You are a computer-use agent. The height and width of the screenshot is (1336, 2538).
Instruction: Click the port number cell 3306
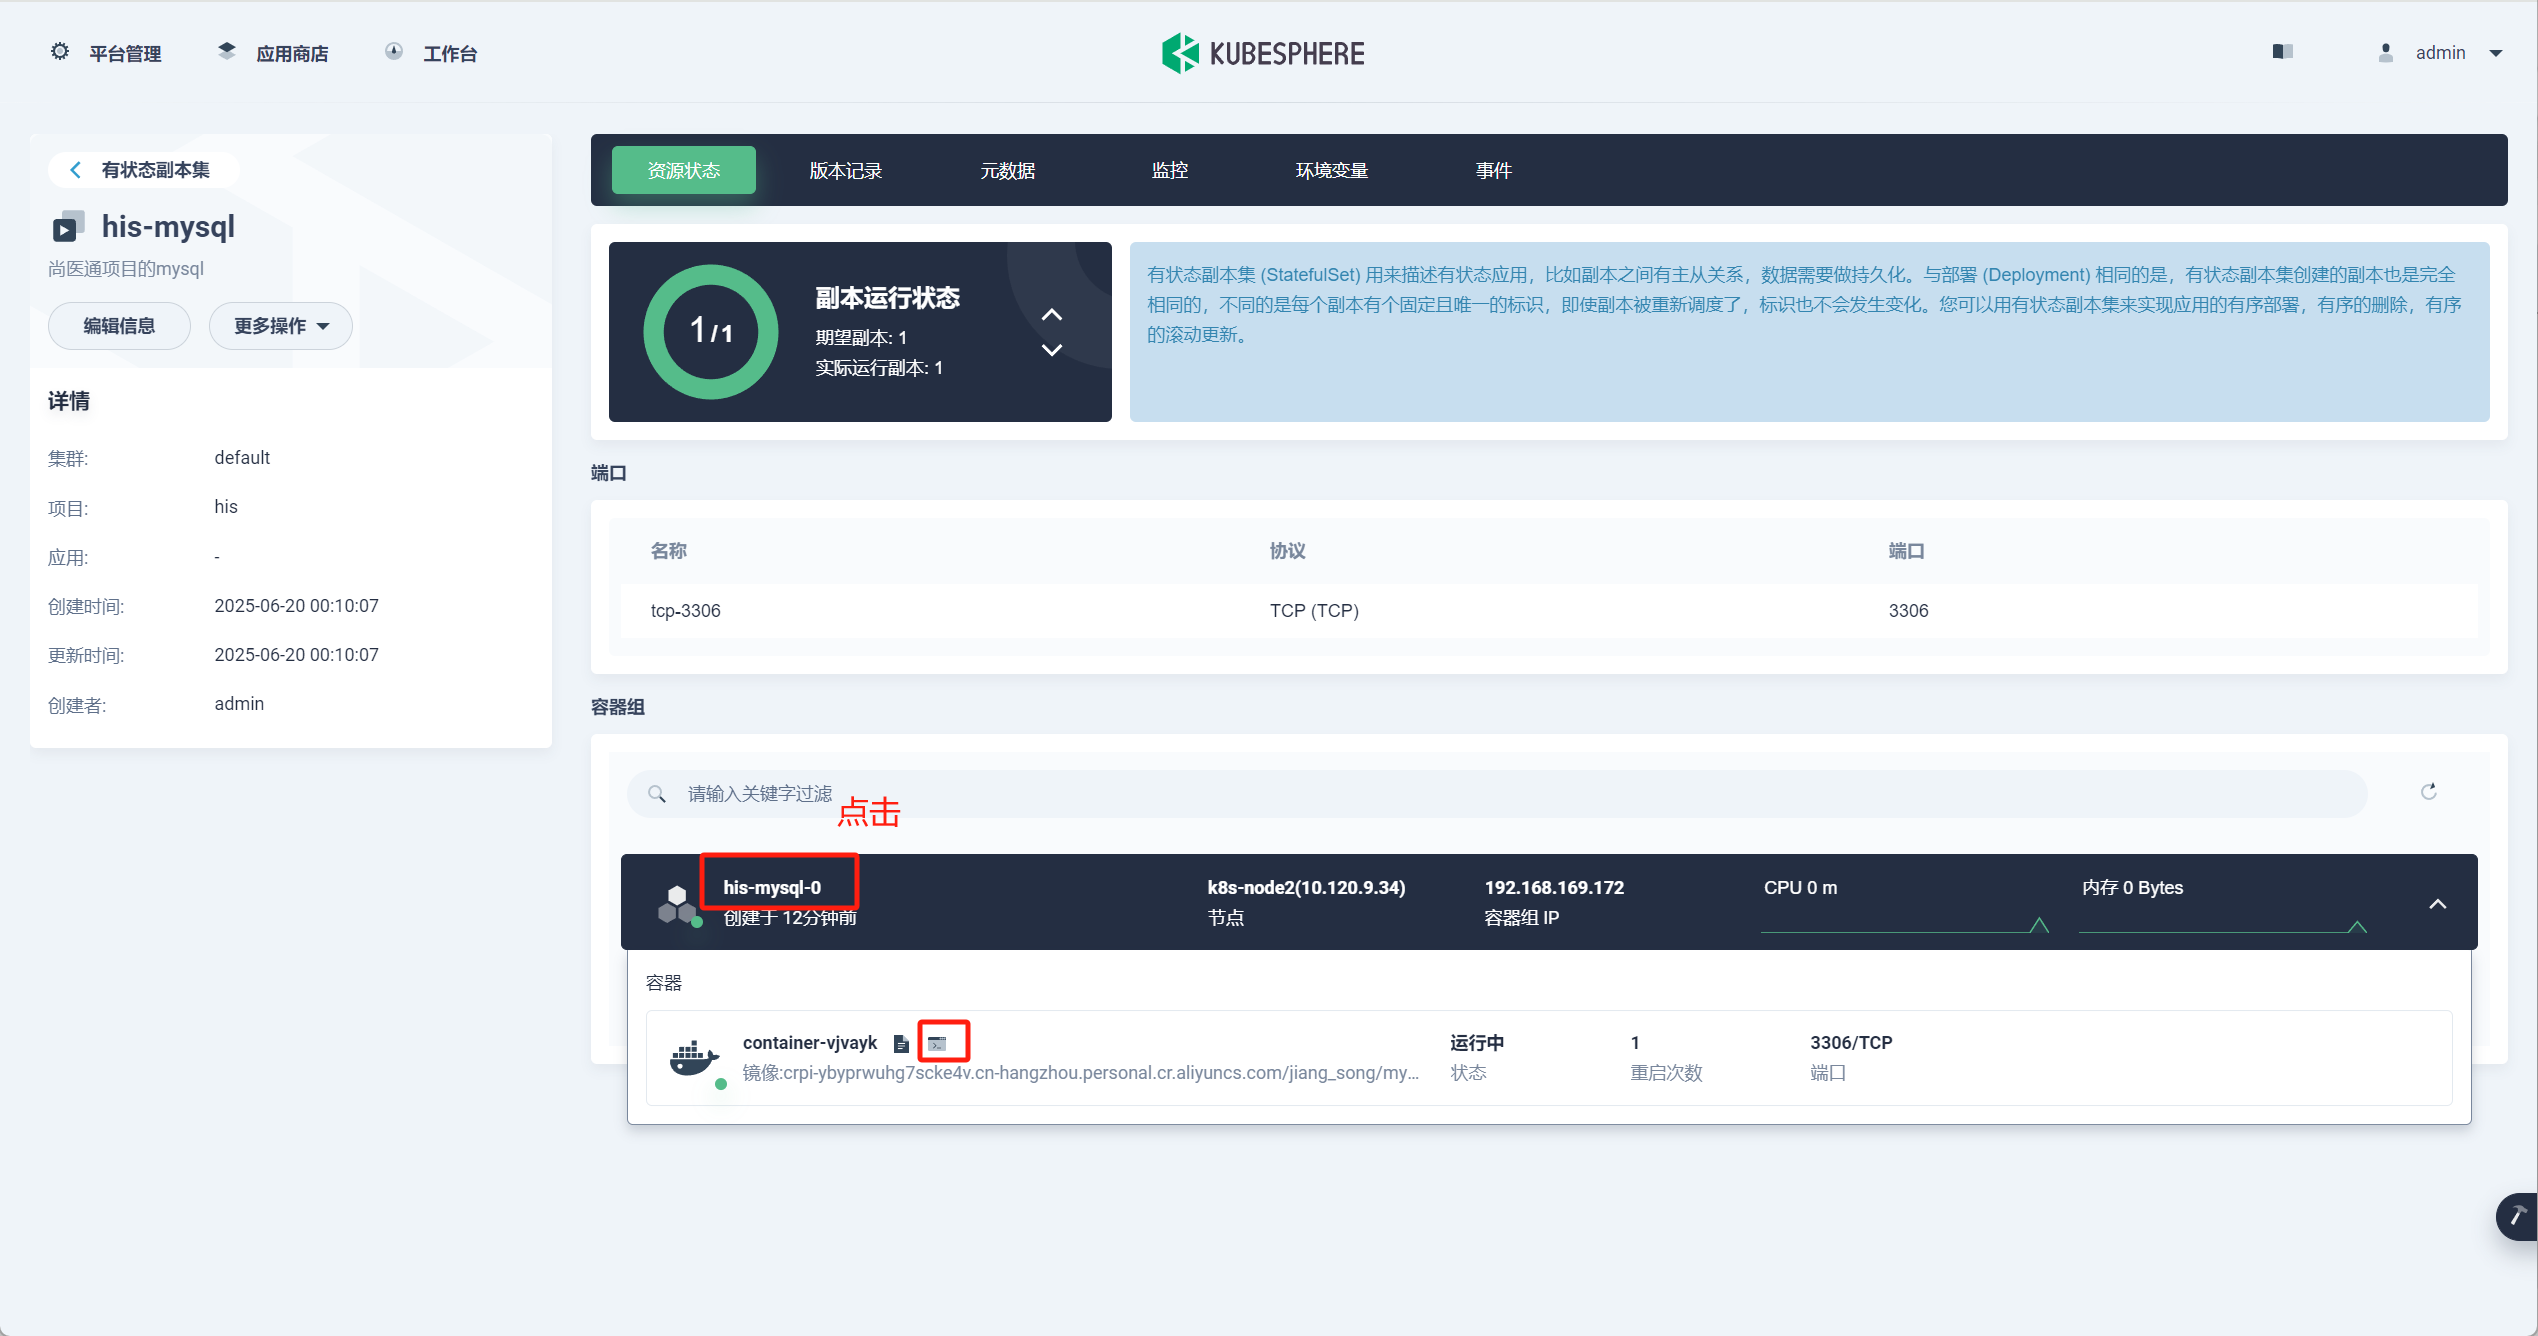click(x=1908, y=611)
